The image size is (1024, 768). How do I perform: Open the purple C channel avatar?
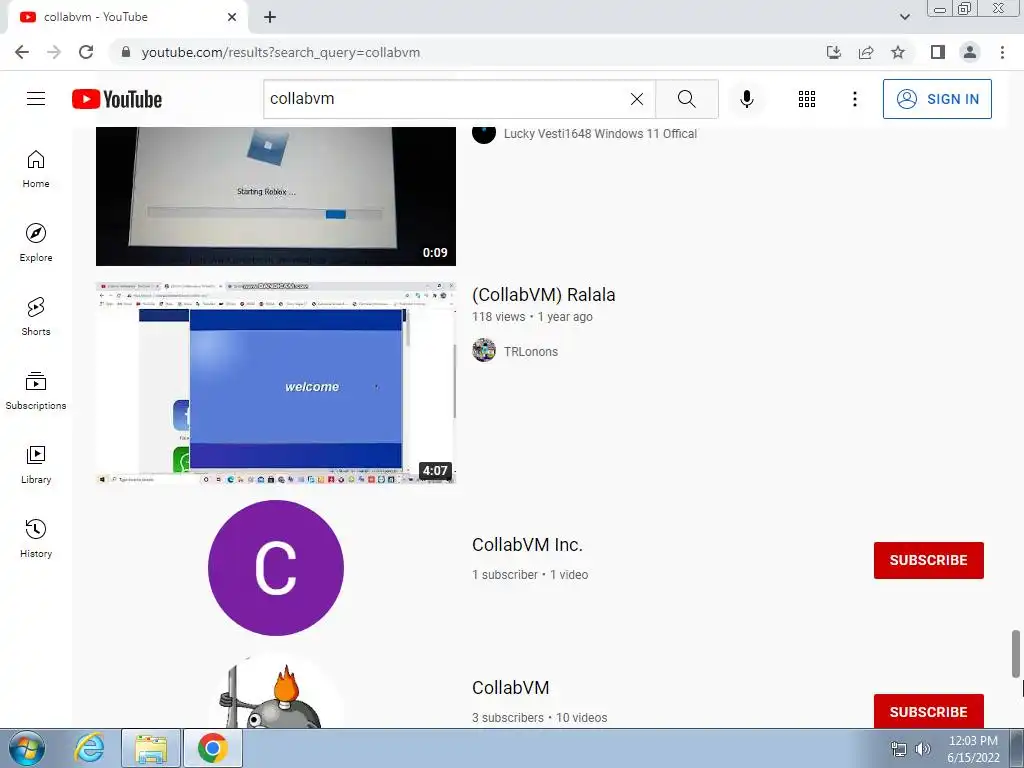(x=276, y=568)
